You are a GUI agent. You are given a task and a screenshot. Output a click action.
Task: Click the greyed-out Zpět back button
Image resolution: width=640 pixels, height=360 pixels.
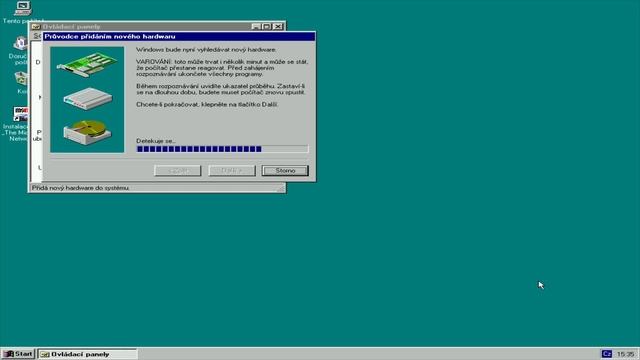click(x=178, y=171)
